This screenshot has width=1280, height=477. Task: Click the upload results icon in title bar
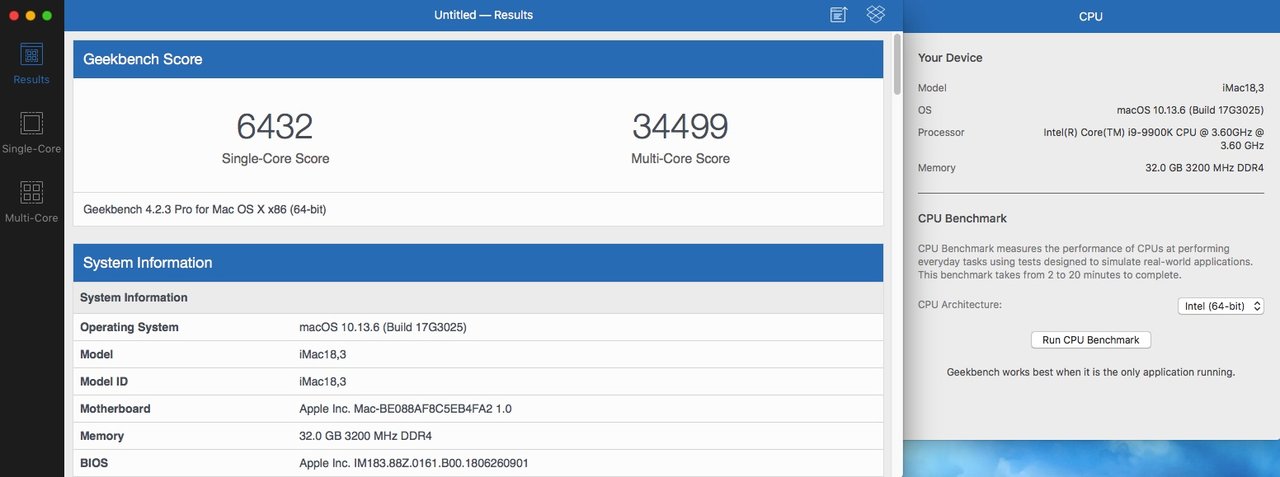[839, 14]
